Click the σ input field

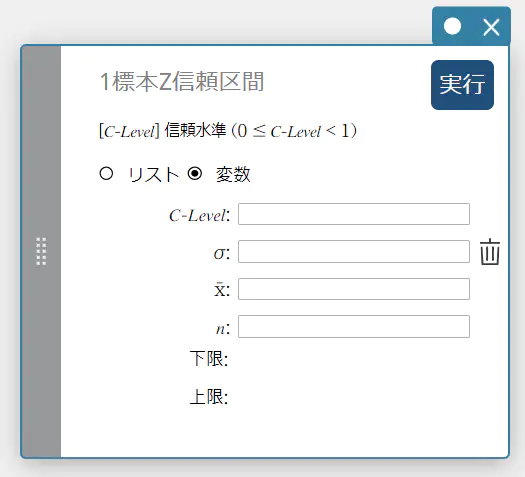pos(354,251)
